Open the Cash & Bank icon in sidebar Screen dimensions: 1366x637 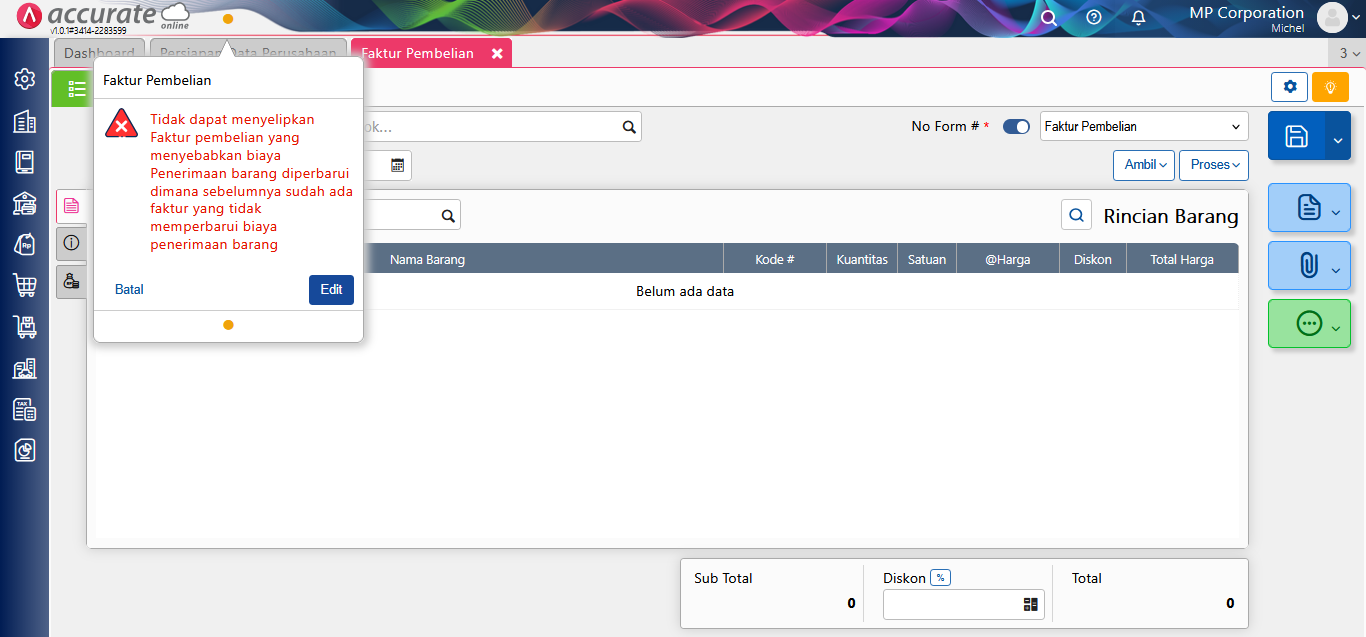click(x=25, y=203)
